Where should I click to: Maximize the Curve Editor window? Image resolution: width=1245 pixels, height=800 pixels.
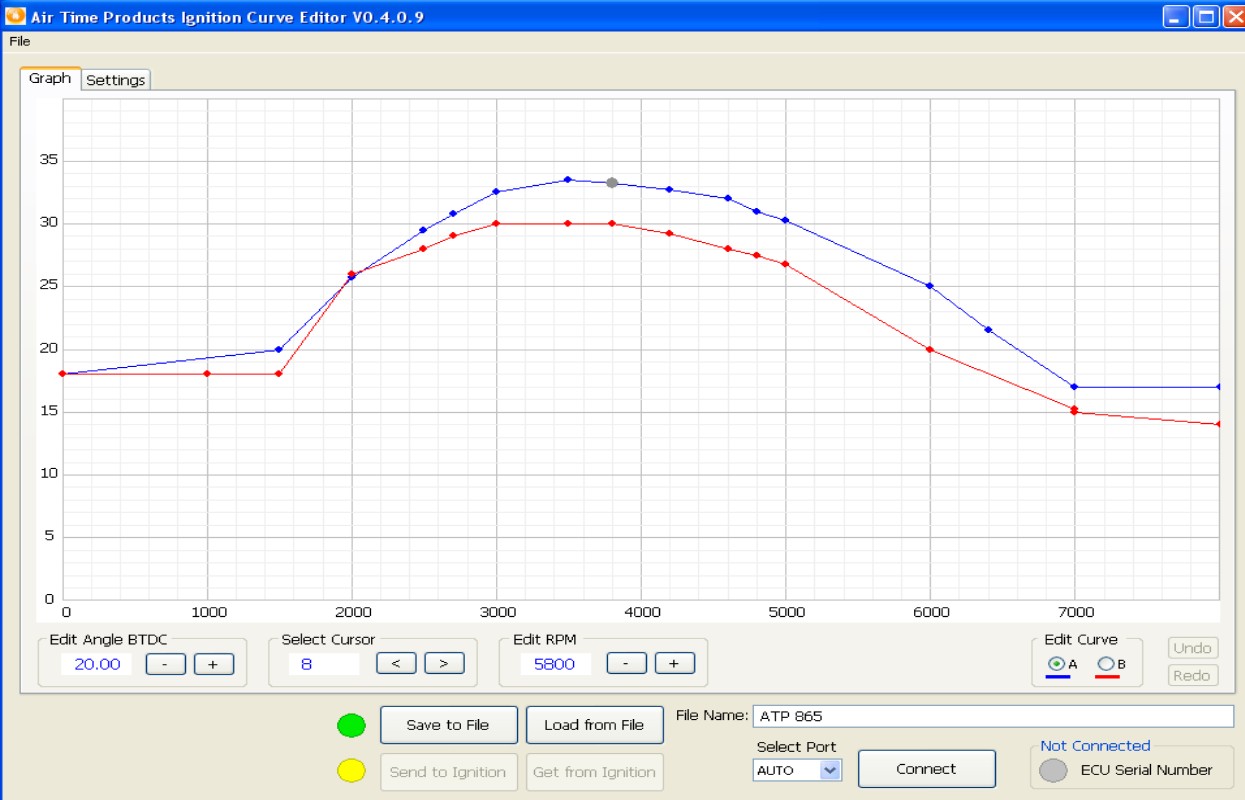pos(1206,16)
